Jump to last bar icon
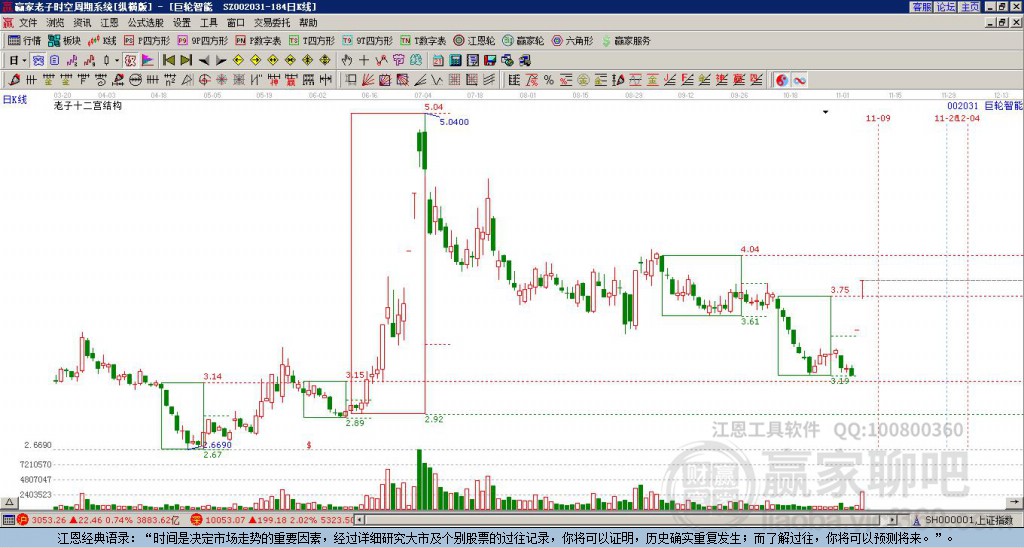The height and width of the screenshot is (548, 1024). pyautogui.click(x=186, y=60)
